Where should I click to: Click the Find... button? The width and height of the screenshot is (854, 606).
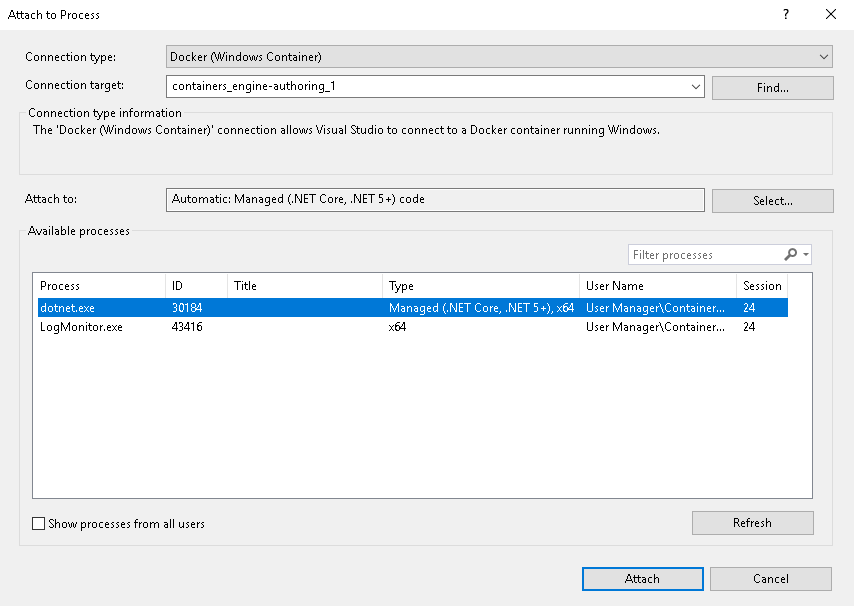coord(772,88)
